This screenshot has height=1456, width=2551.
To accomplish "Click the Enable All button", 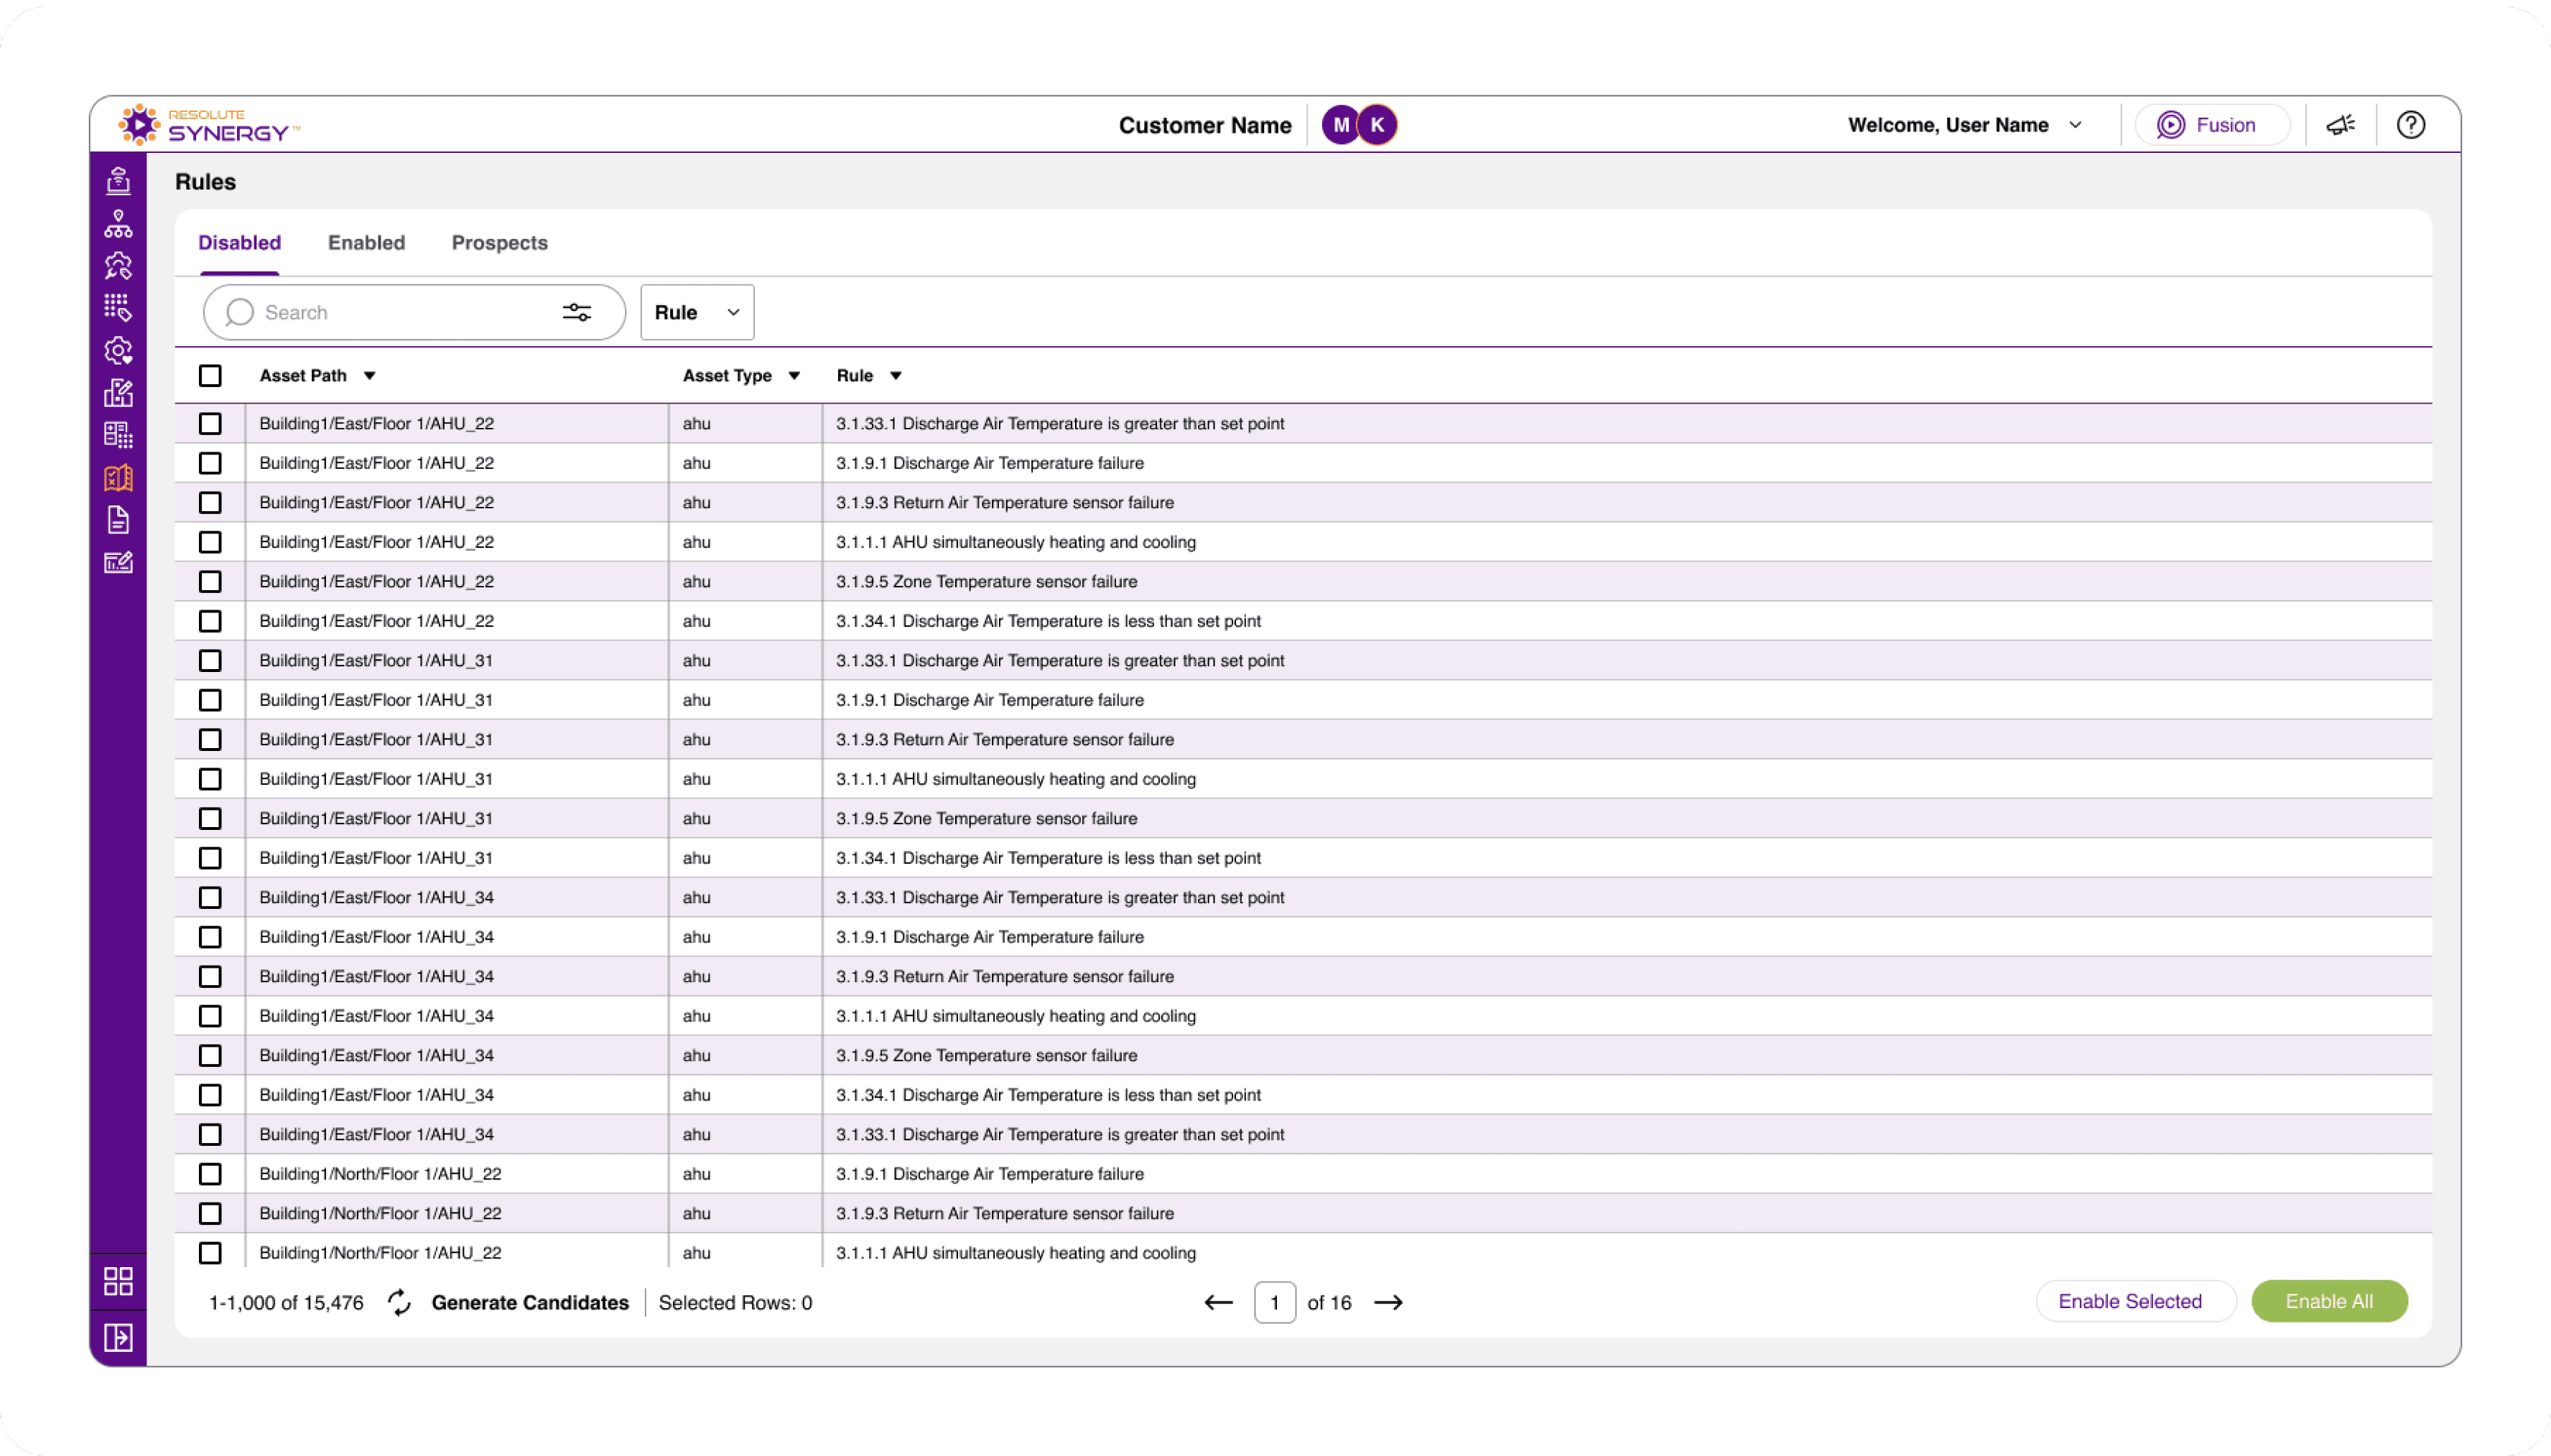I will pos(2328,1301).
